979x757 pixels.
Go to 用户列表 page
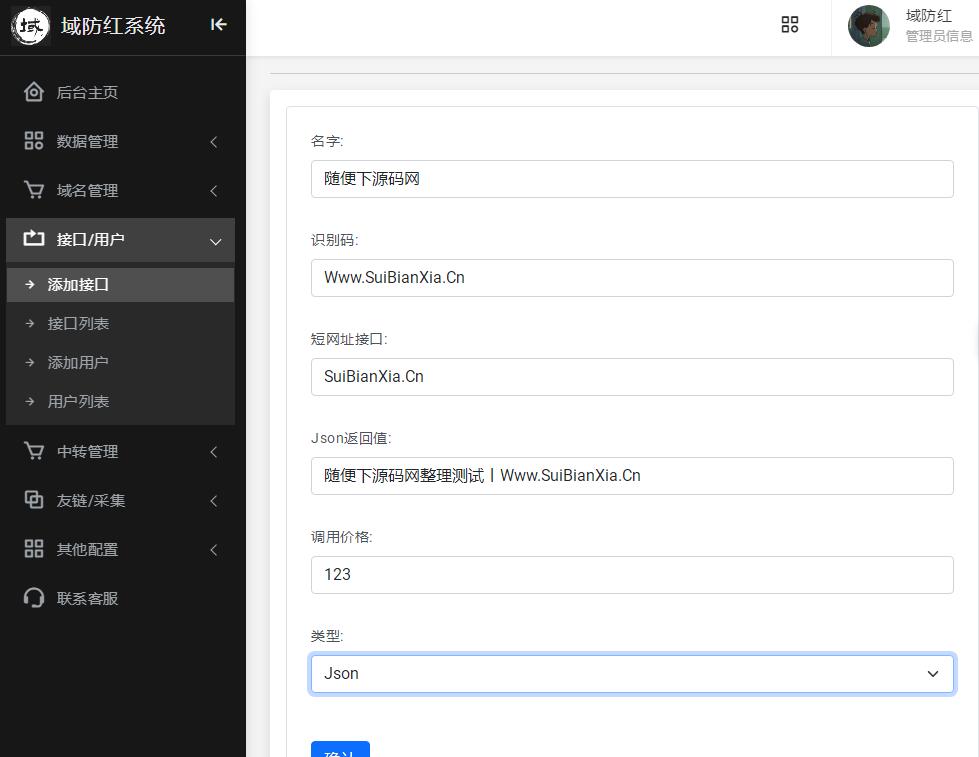click(78, 402)
